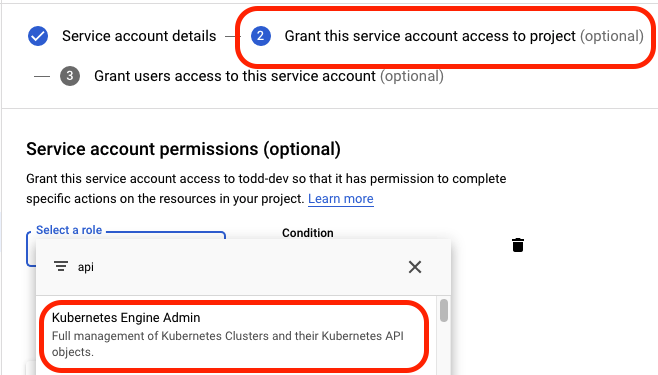This screenshot has height=375, width=658.
Task: Click the step 2 number circle
Action: [x=261, y=36]
